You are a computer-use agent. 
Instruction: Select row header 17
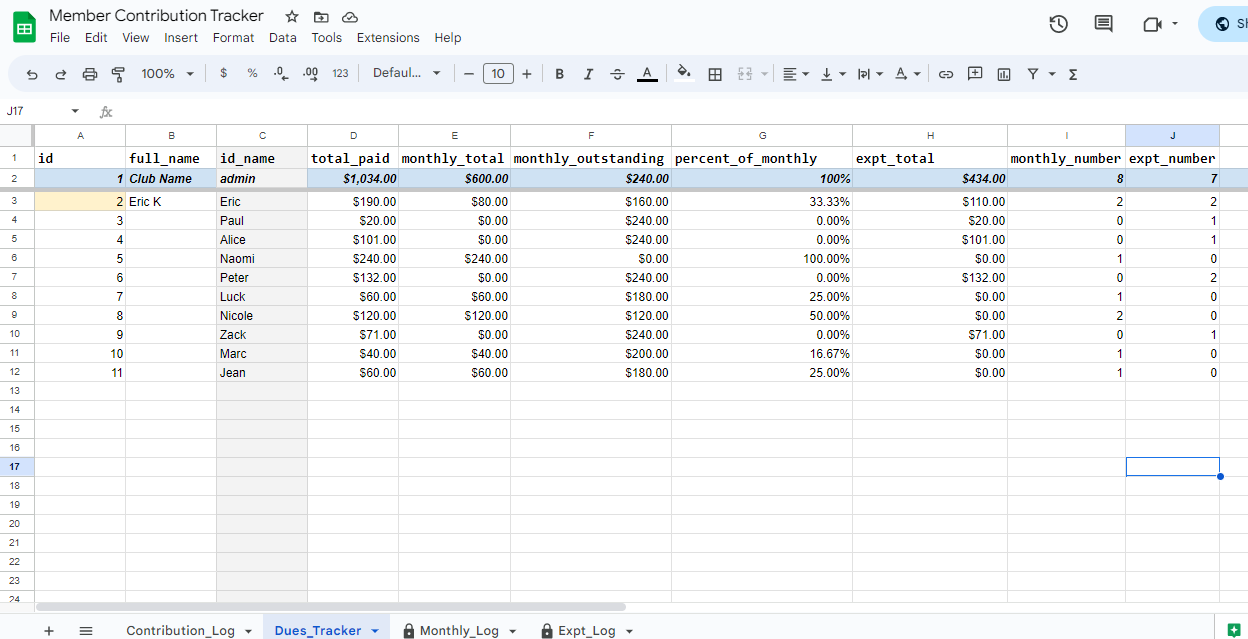pyautogui.click(x=15, y=467)
